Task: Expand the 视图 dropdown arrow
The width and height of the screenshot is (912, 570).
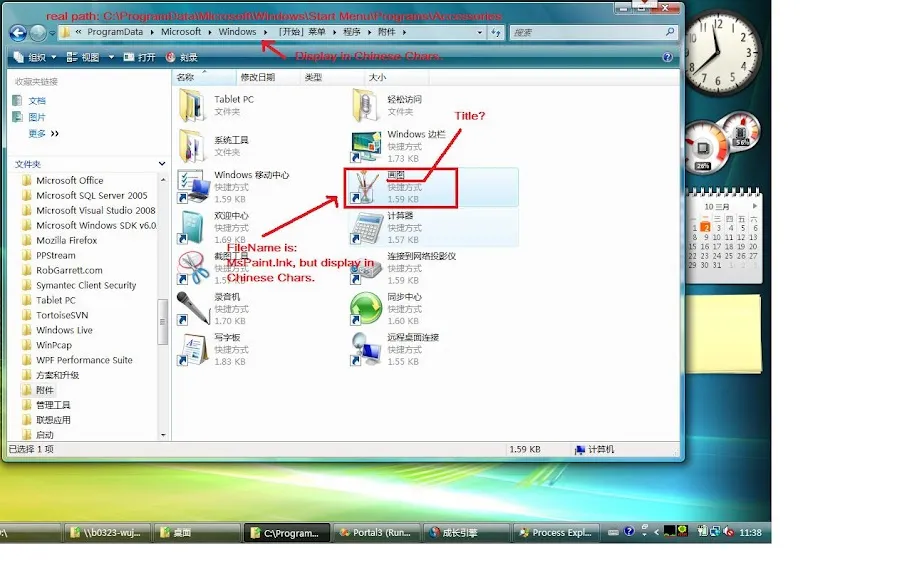Action: pyautogui.click(x=111, y=57)
